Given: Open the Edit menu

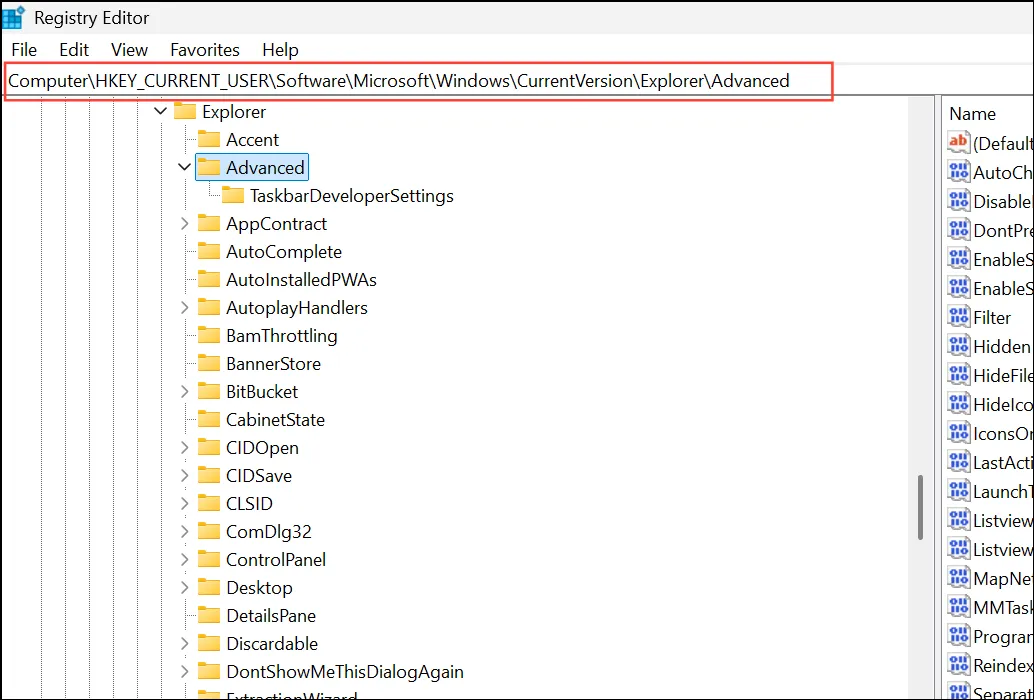Looking at the screenshot, I should pos(74,50).
